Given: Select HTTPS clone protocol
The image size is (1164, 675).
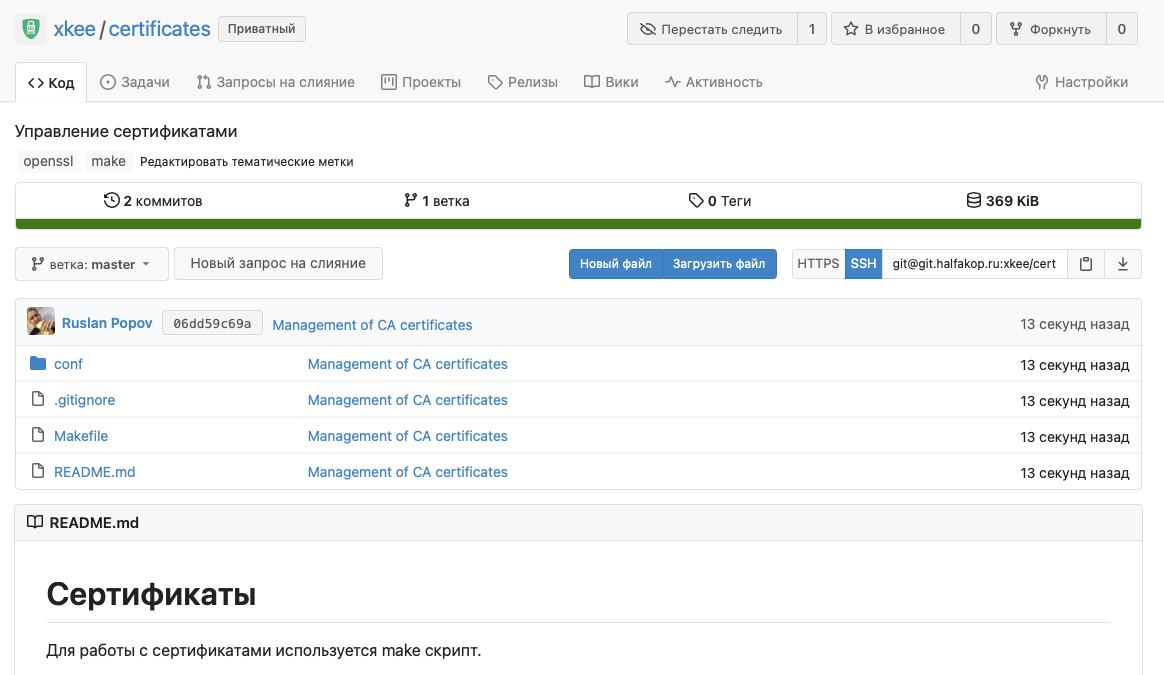Looking at the screenshot, I should pyautogui.click(x=818, y=264).
